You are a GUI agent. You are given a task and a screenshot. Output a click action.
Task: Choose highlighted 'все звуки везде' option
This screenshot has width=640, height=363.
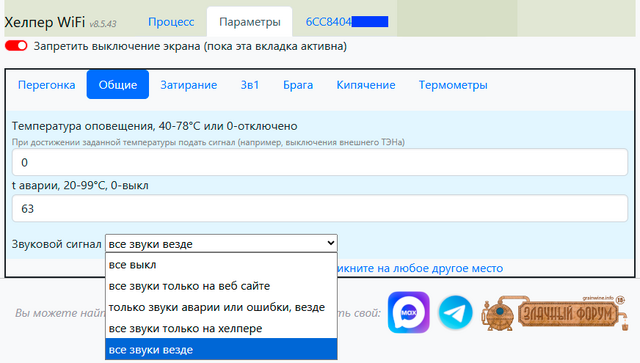(221, 350)
